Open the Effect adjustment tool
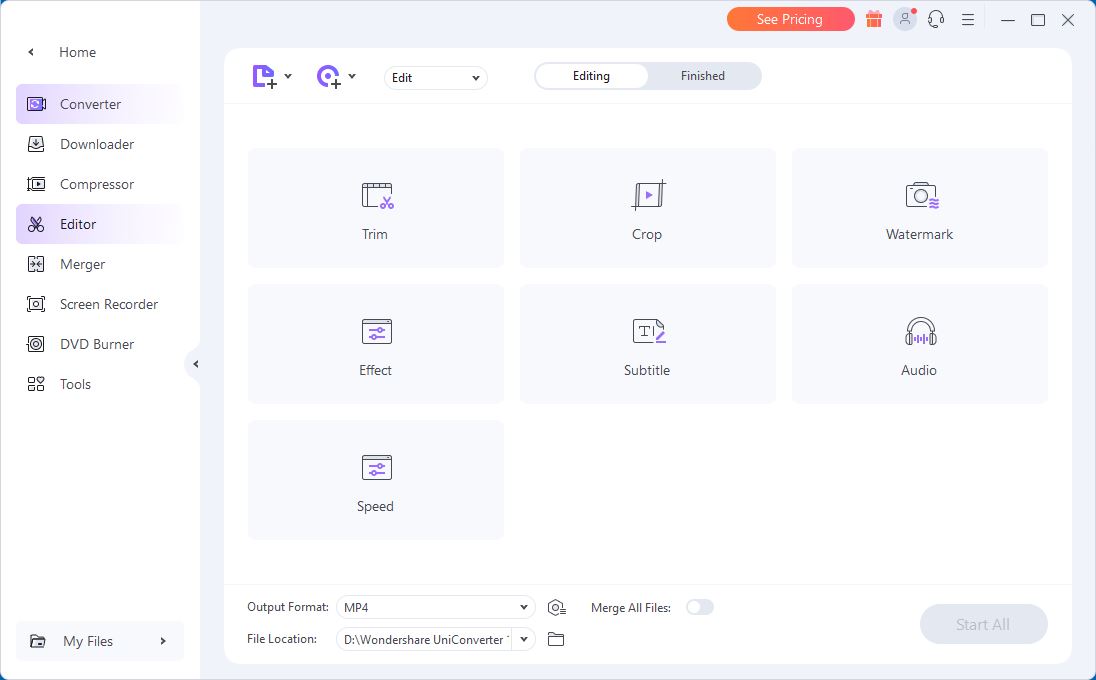This screenshot has height=680, width=1096. click(375, 344)
